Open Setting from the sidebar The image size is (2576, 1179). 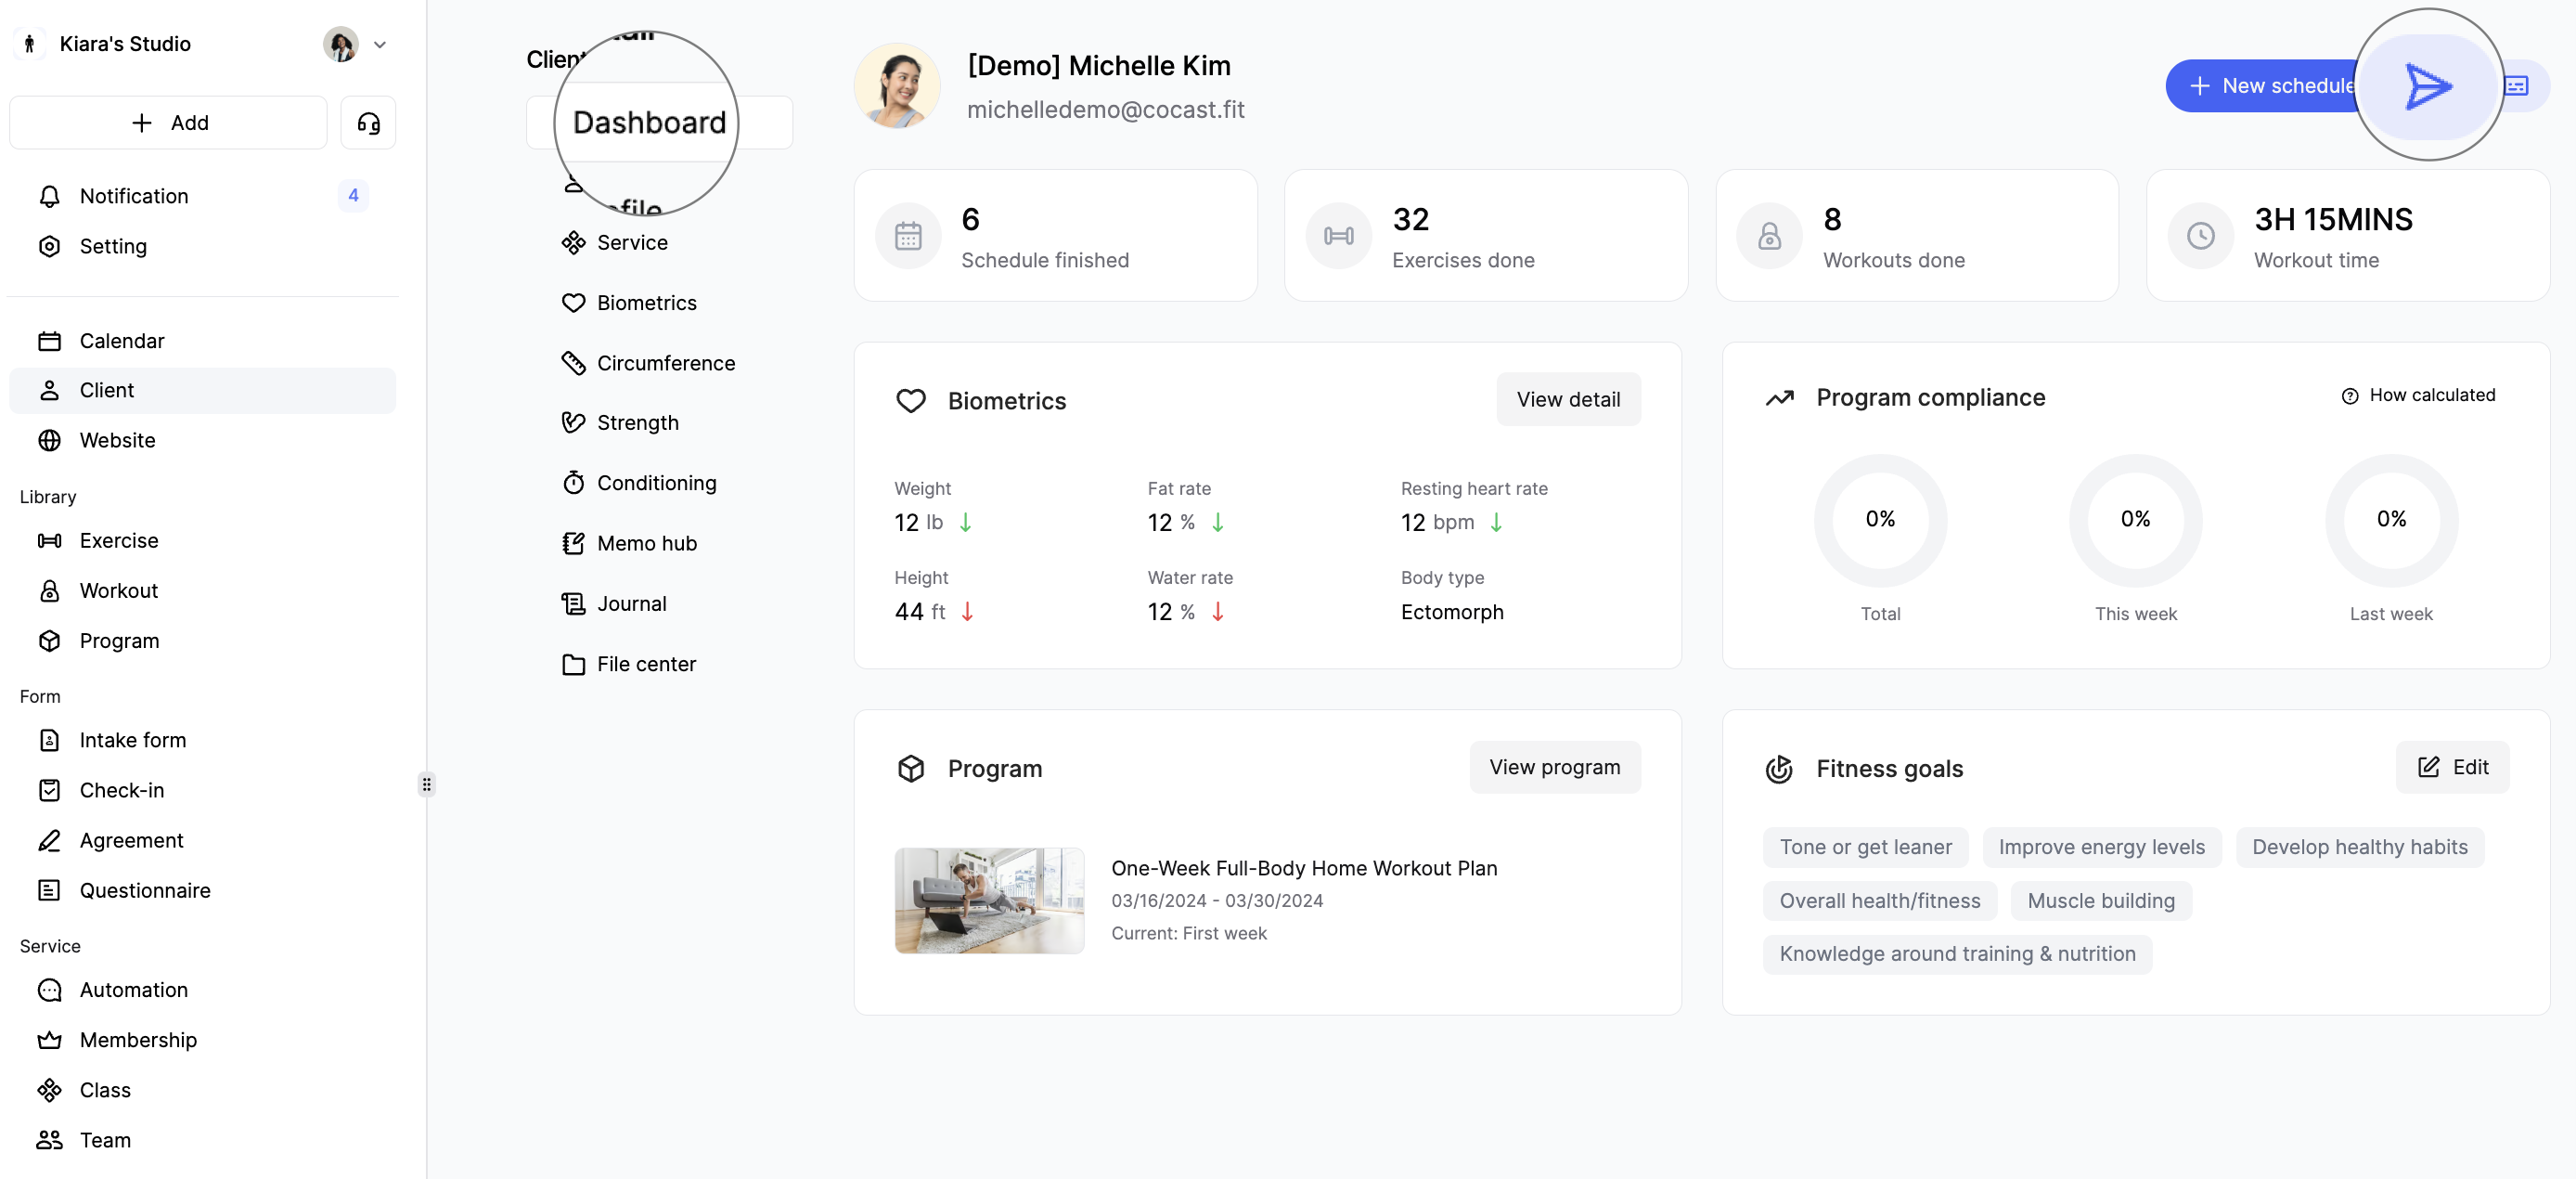click(x=112, y=246)
